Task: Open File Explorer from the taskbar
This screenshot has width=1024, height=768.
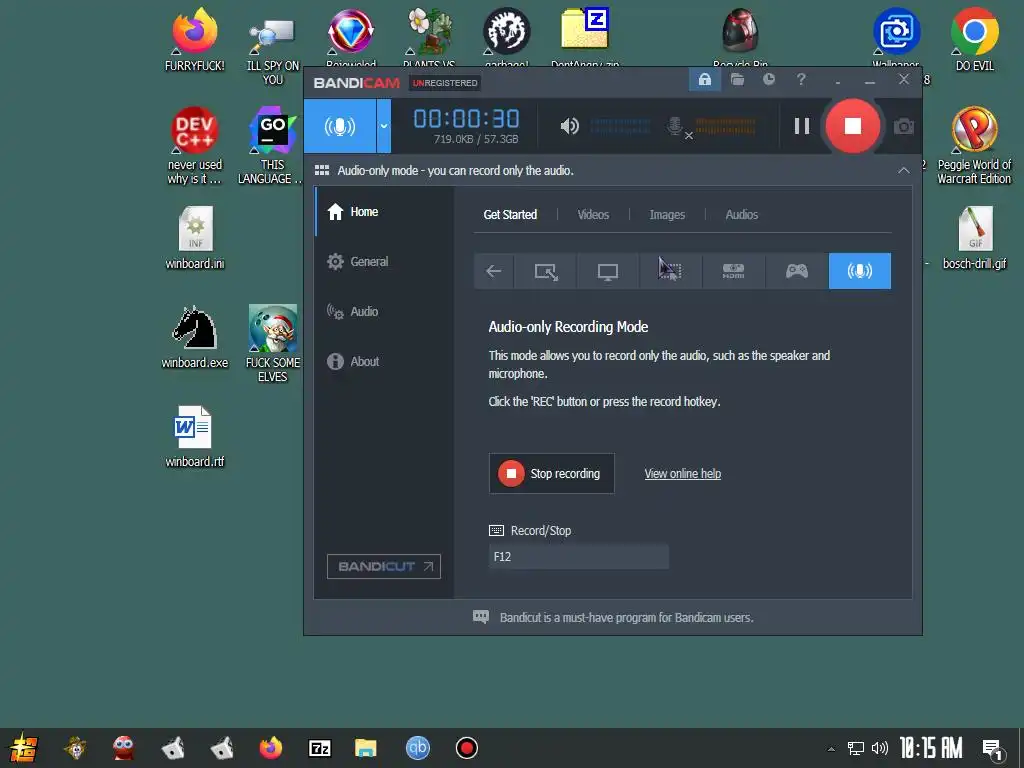Action: (x=366, y=748)
